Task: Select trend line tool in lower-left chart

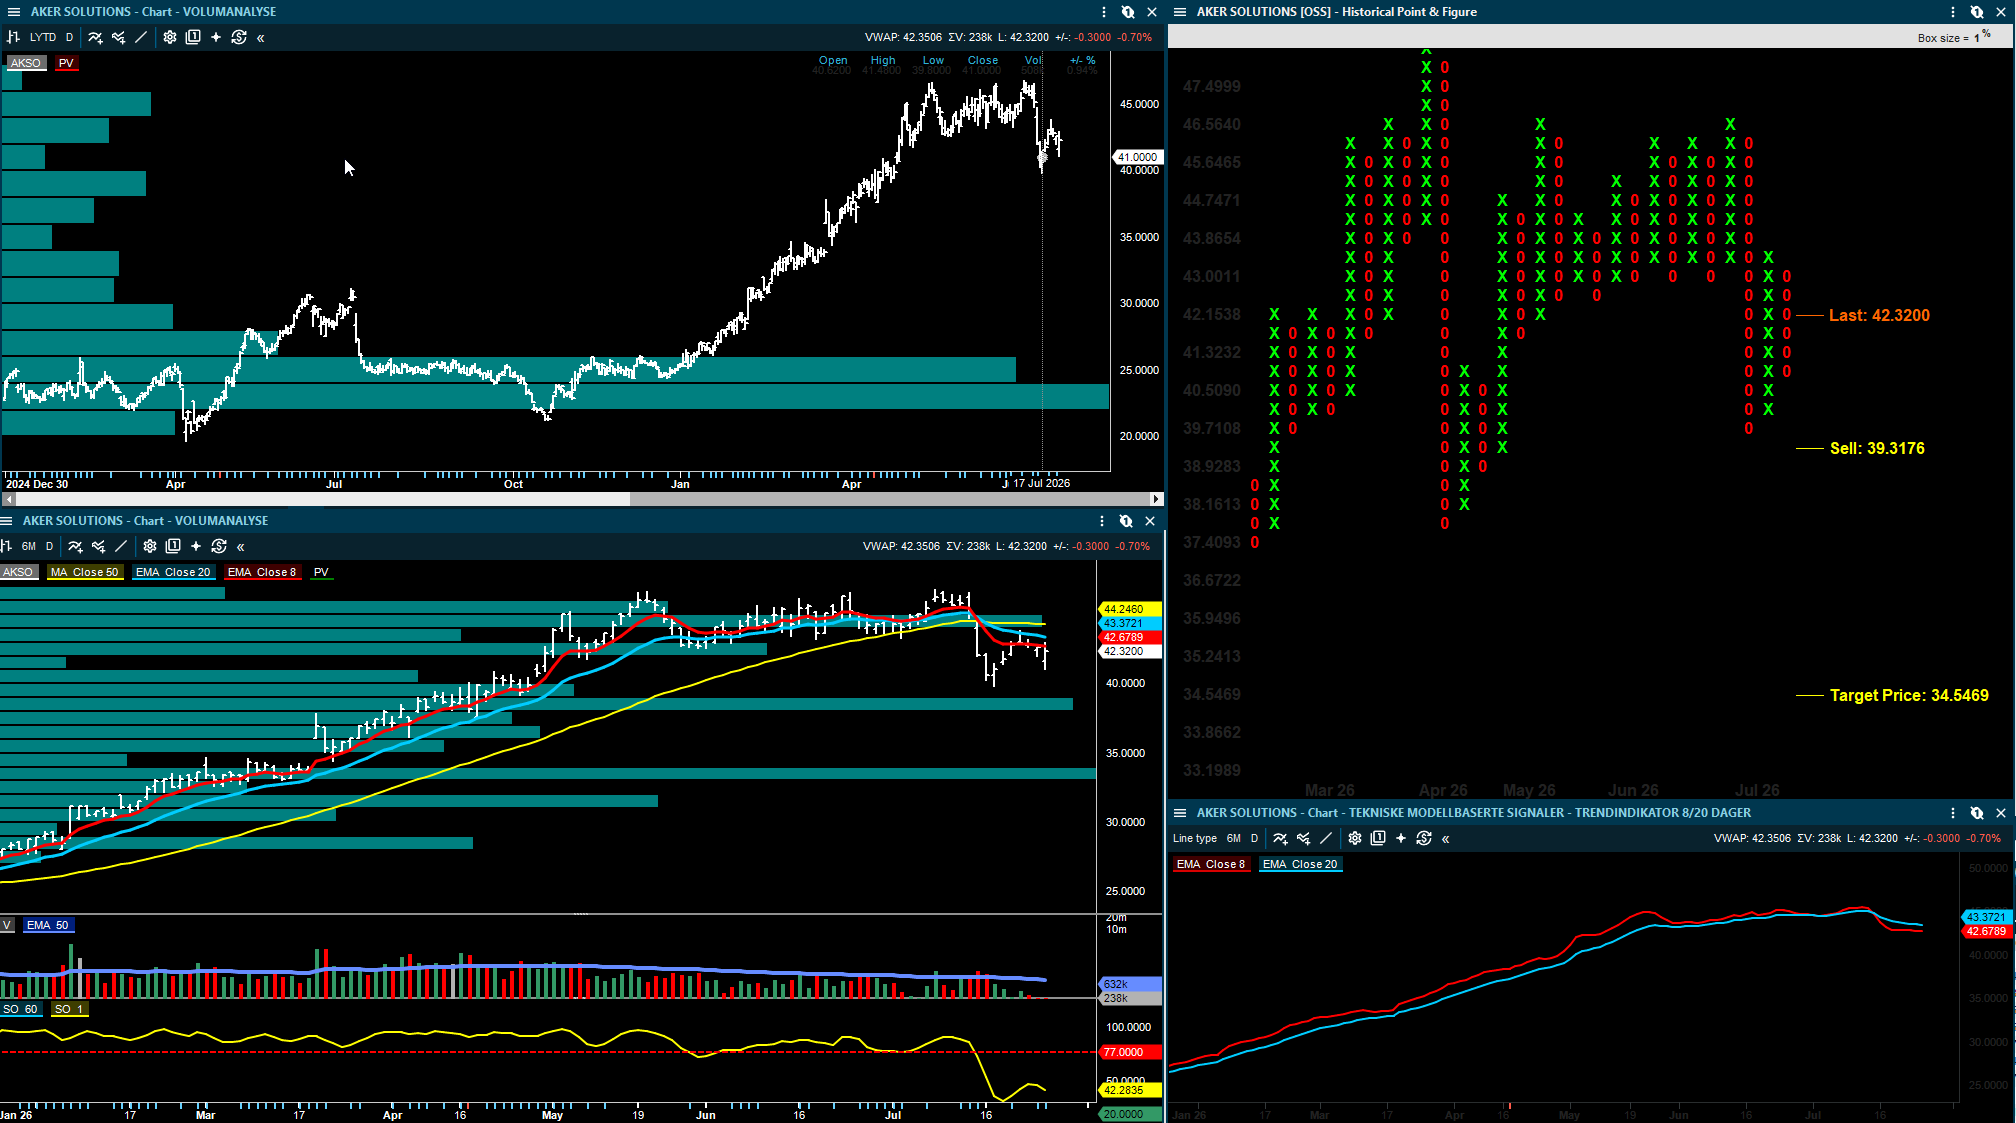Action: [121, 546]
